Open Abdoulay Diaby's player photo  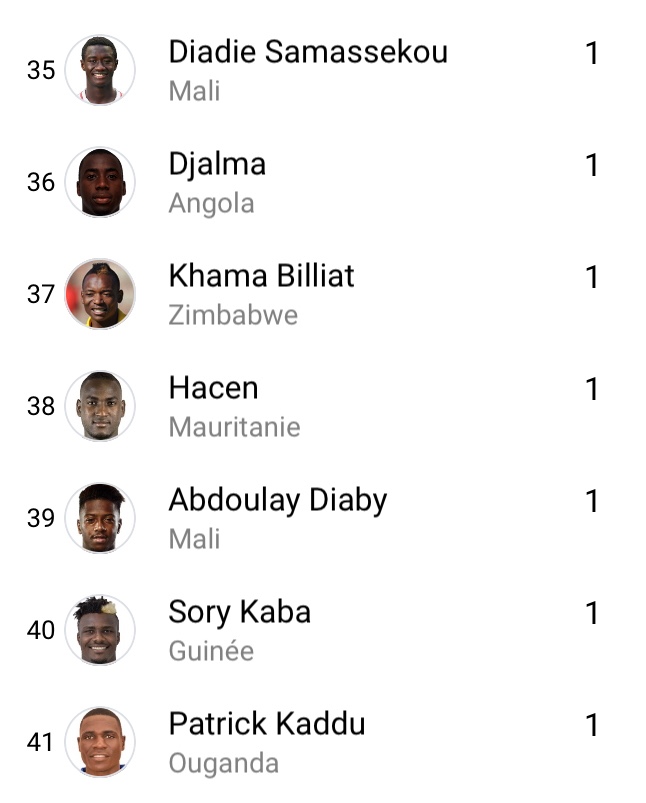[100, 518]
